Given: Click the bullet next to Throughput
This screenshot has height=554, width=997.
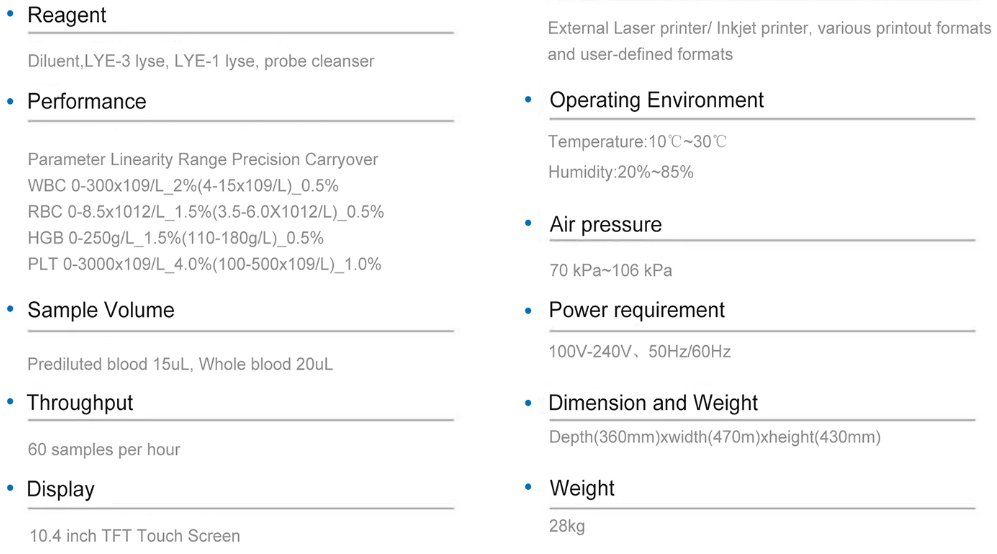Looking at the screenshot, I should (10, 401).
